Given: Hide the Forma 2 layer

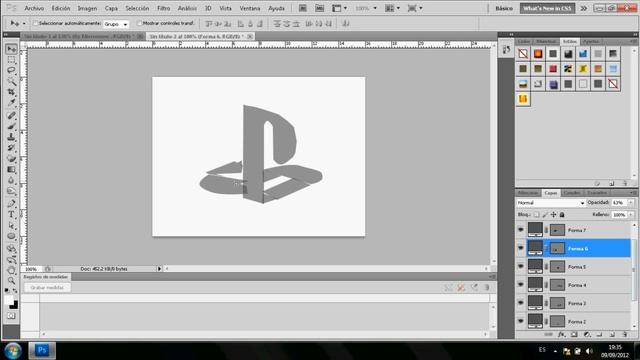Looking at the screenshot, I should click(521, 321).
